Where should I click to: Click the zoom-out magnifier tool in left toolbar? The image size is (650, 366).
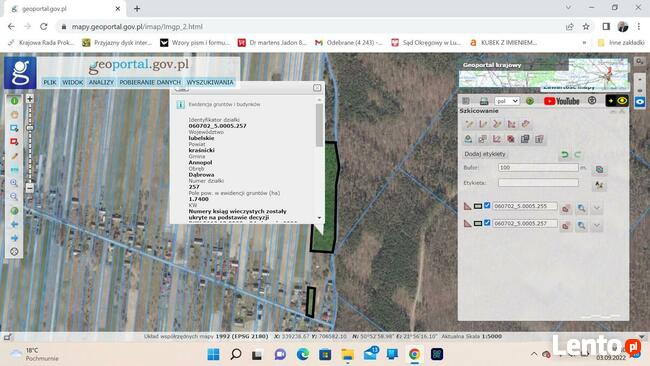coord(14,196)
